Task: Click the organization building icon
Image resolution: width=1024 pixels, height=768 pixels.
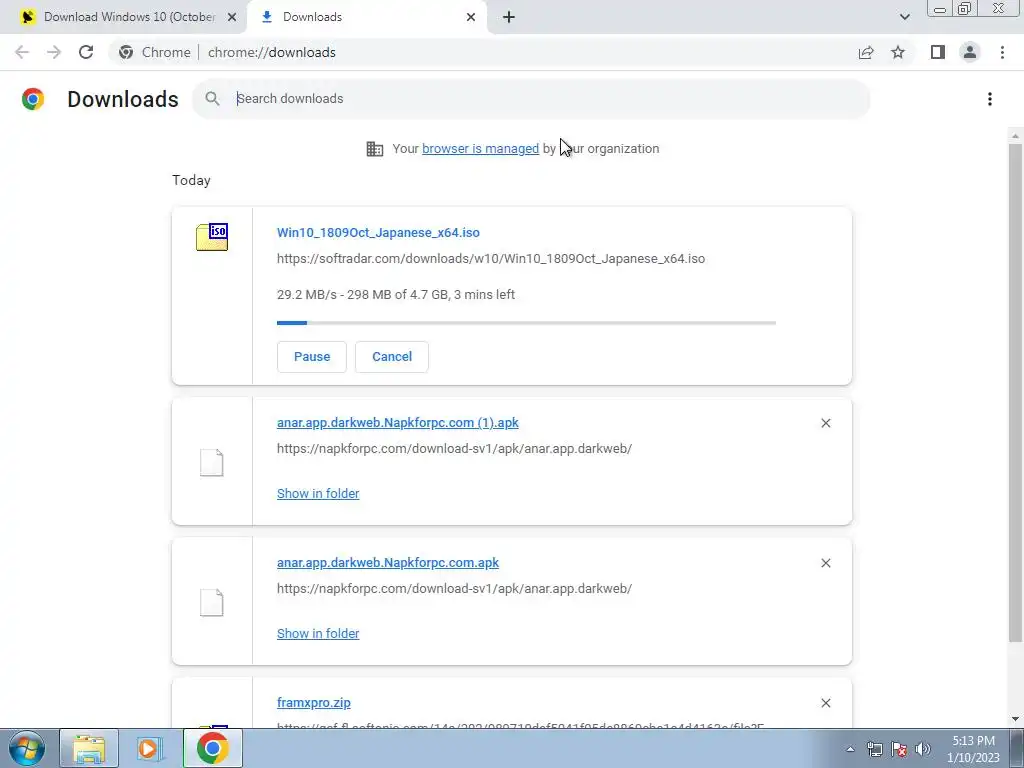Action: point(375,149)
